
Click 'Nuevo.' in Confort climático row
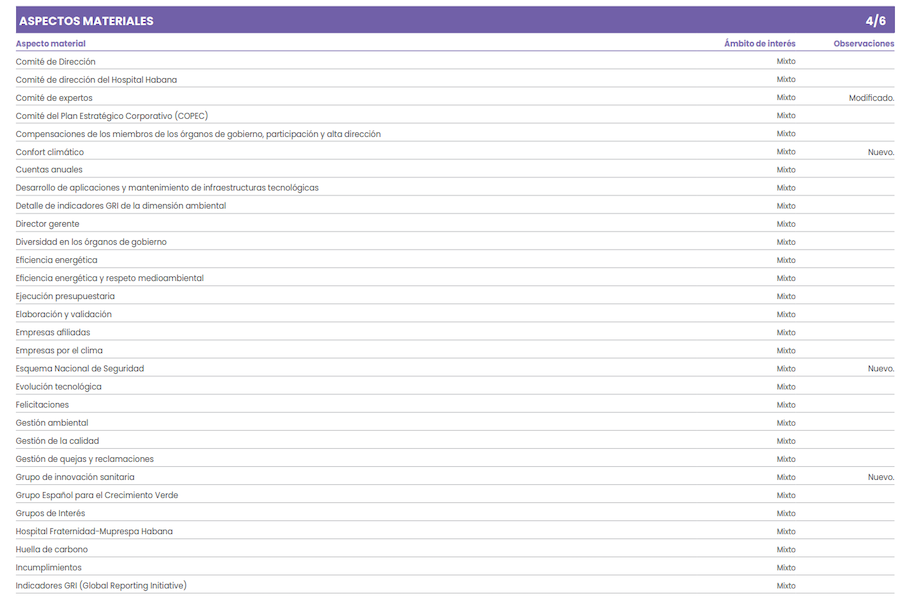pos(881,152)
